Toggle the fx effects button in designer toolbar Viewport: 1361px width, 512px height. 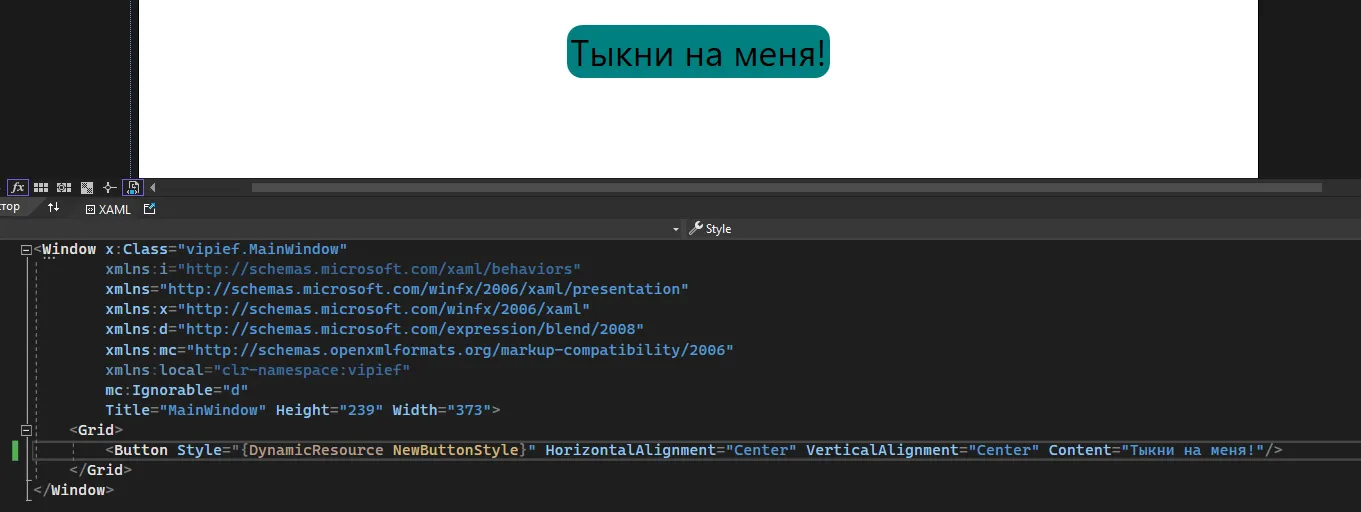click(18, 187)
